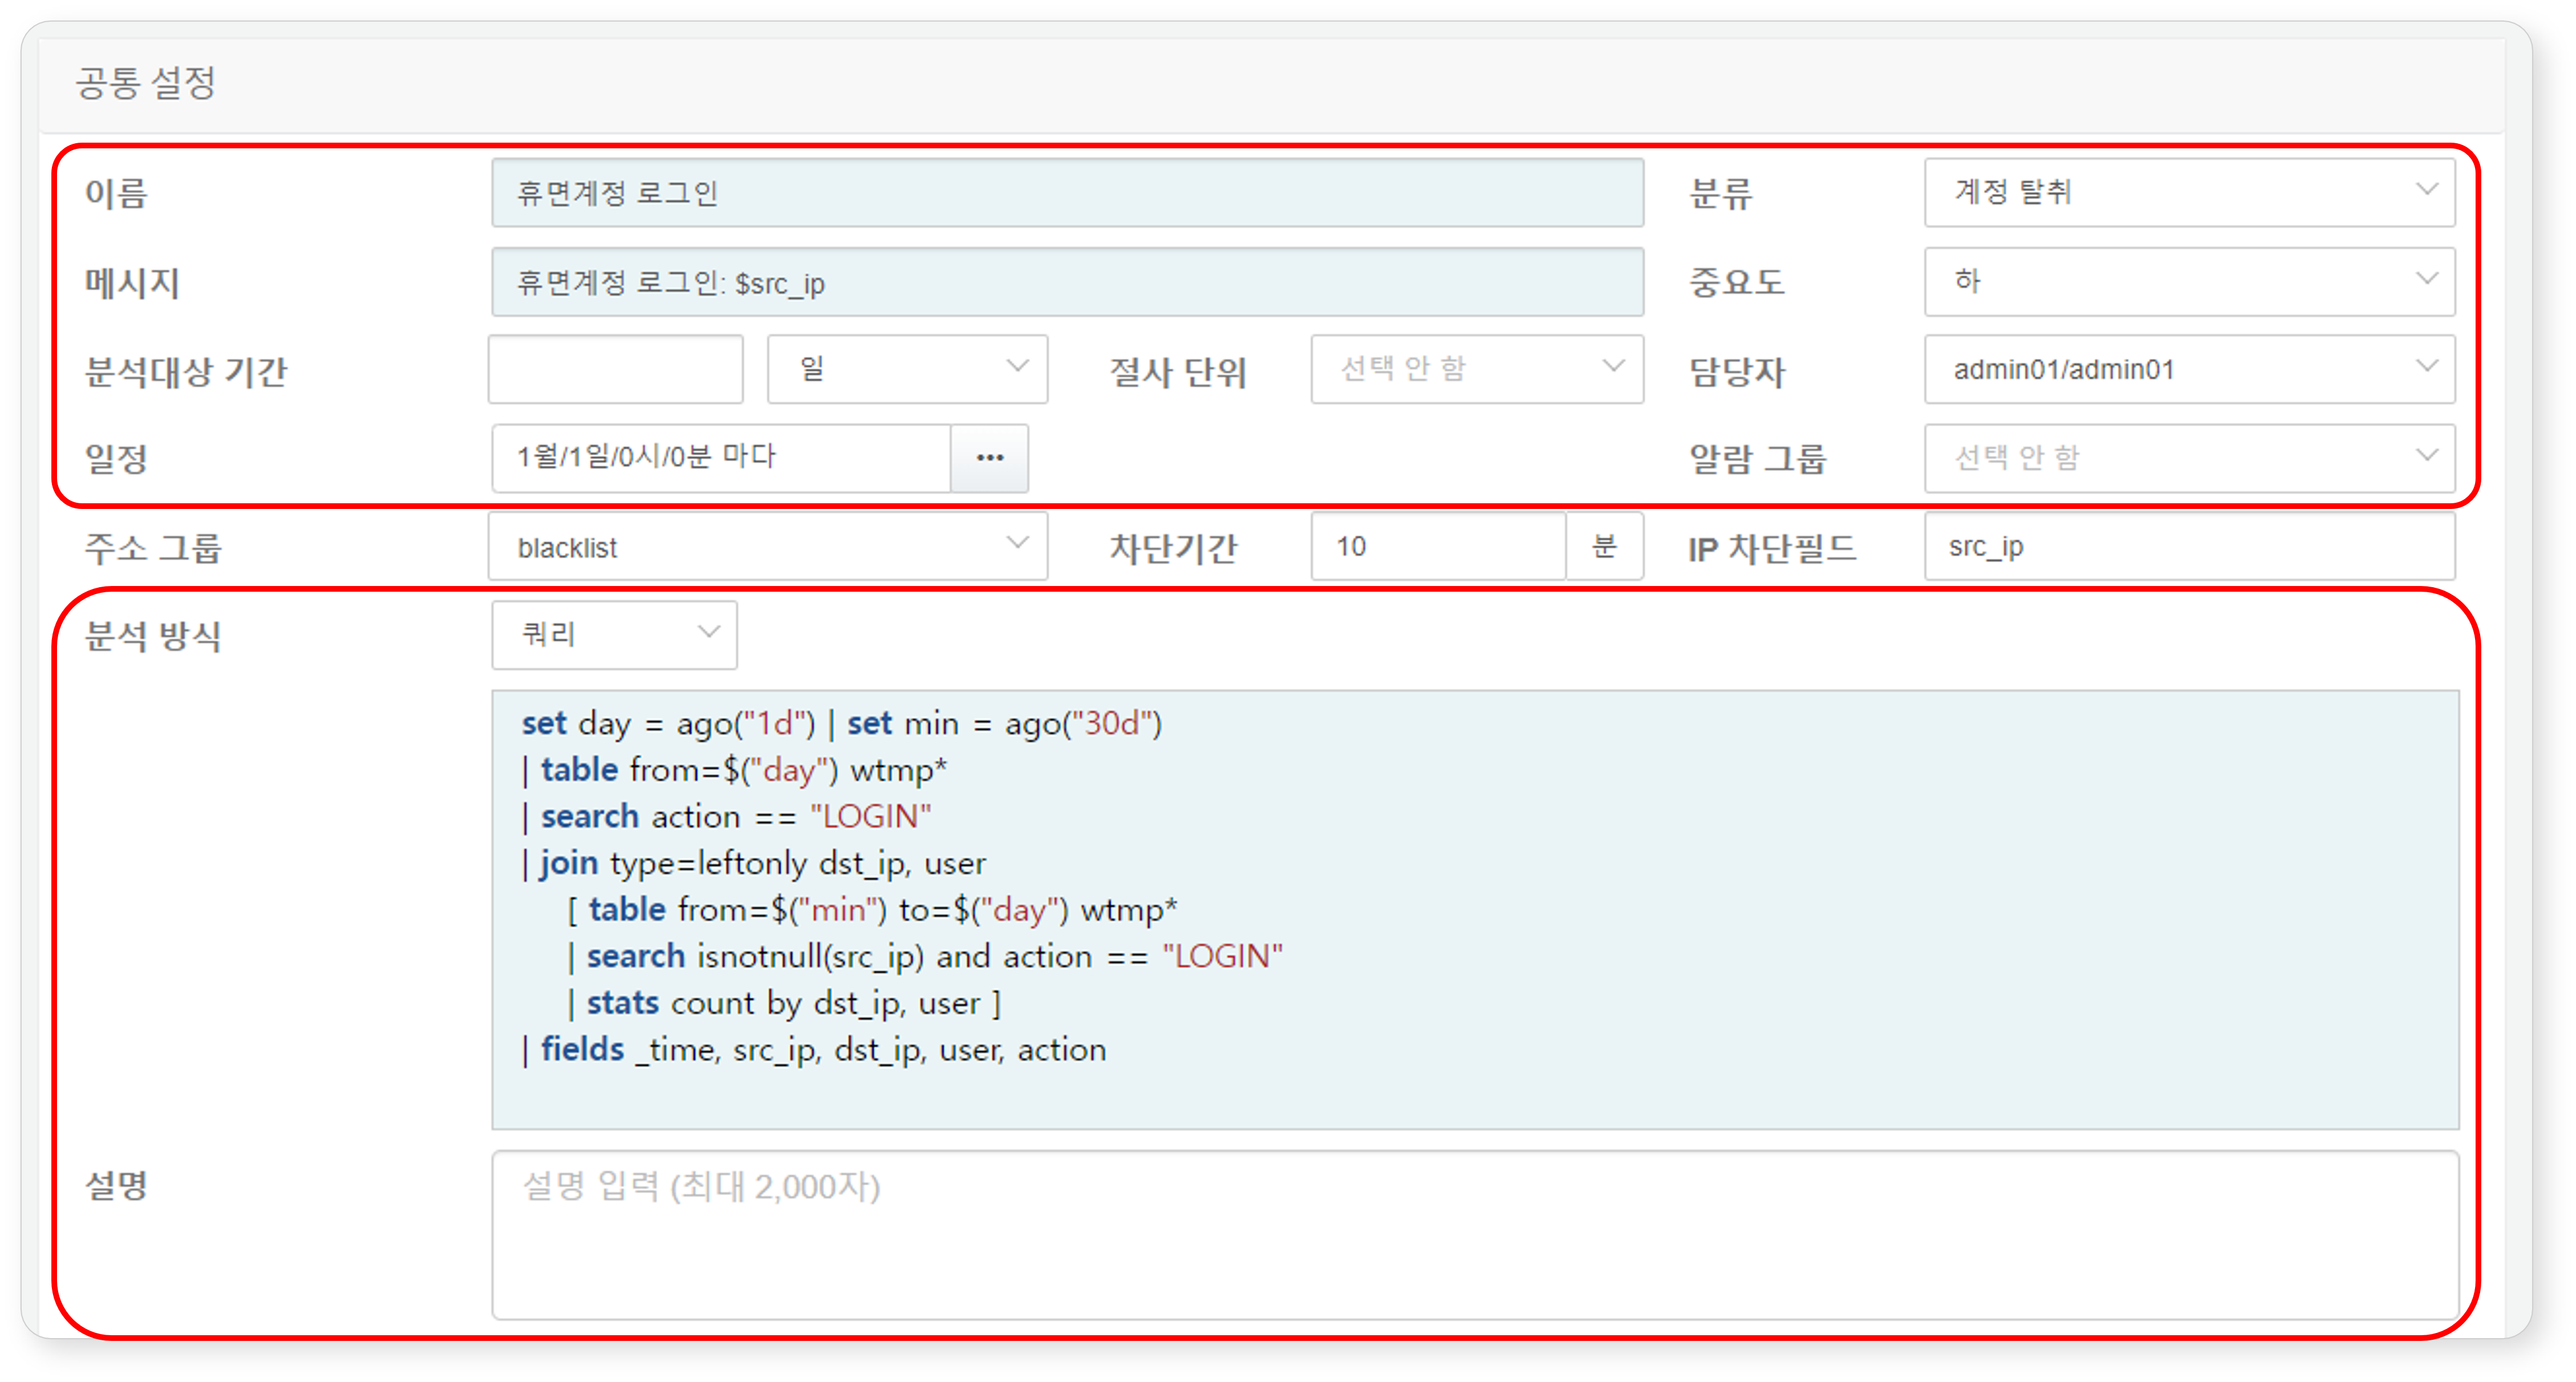Viewport: 2576px width, 1382px height.
Task: Click the 분석대상 기간 number field
Action: tap(616, 369)
